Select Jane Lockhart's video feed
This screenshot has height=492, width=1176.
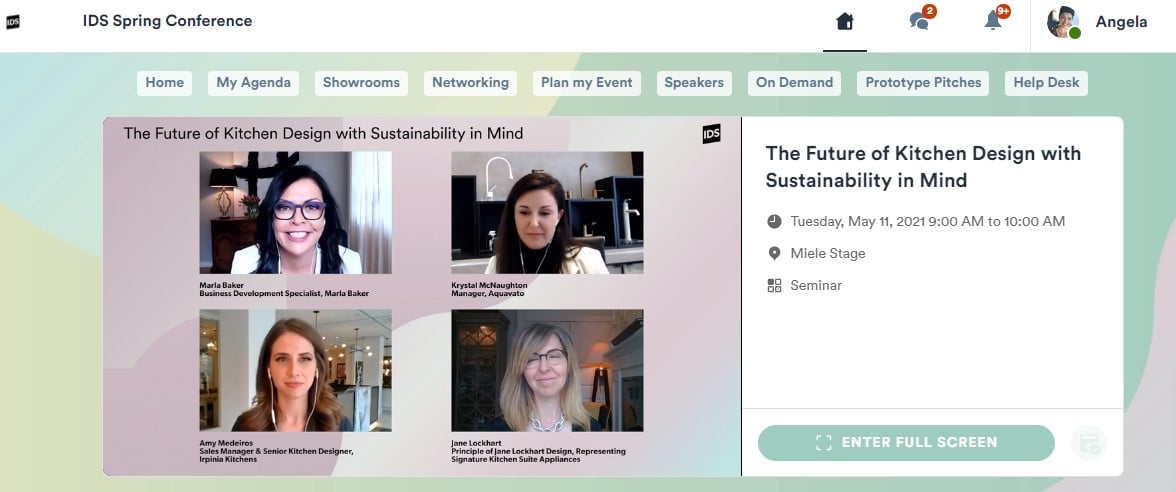[x=548, y=370]
